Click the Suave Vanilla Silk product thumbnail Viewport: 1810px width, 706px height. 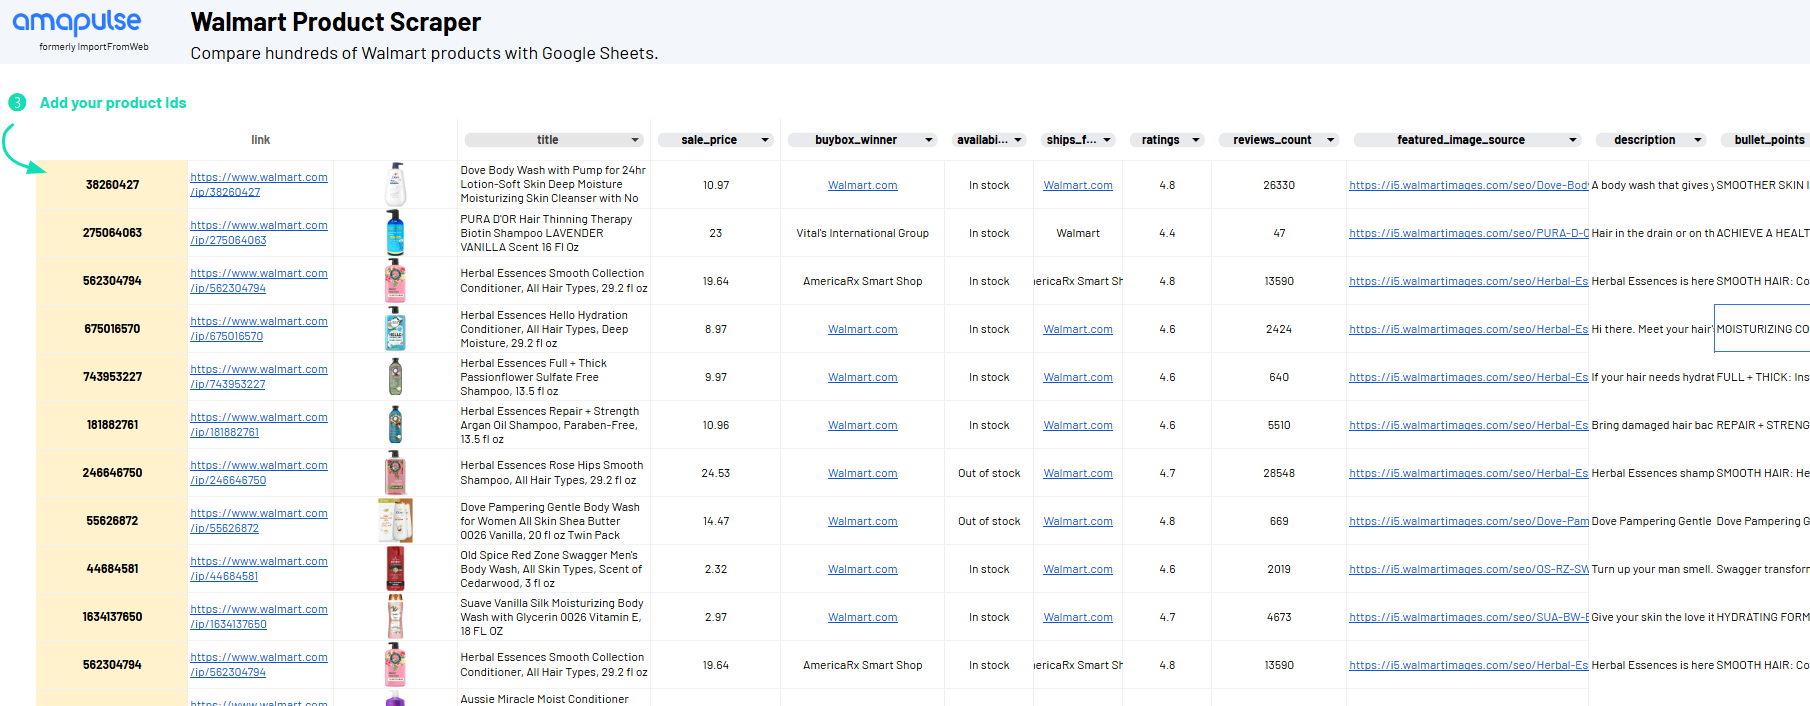[396, 617]
